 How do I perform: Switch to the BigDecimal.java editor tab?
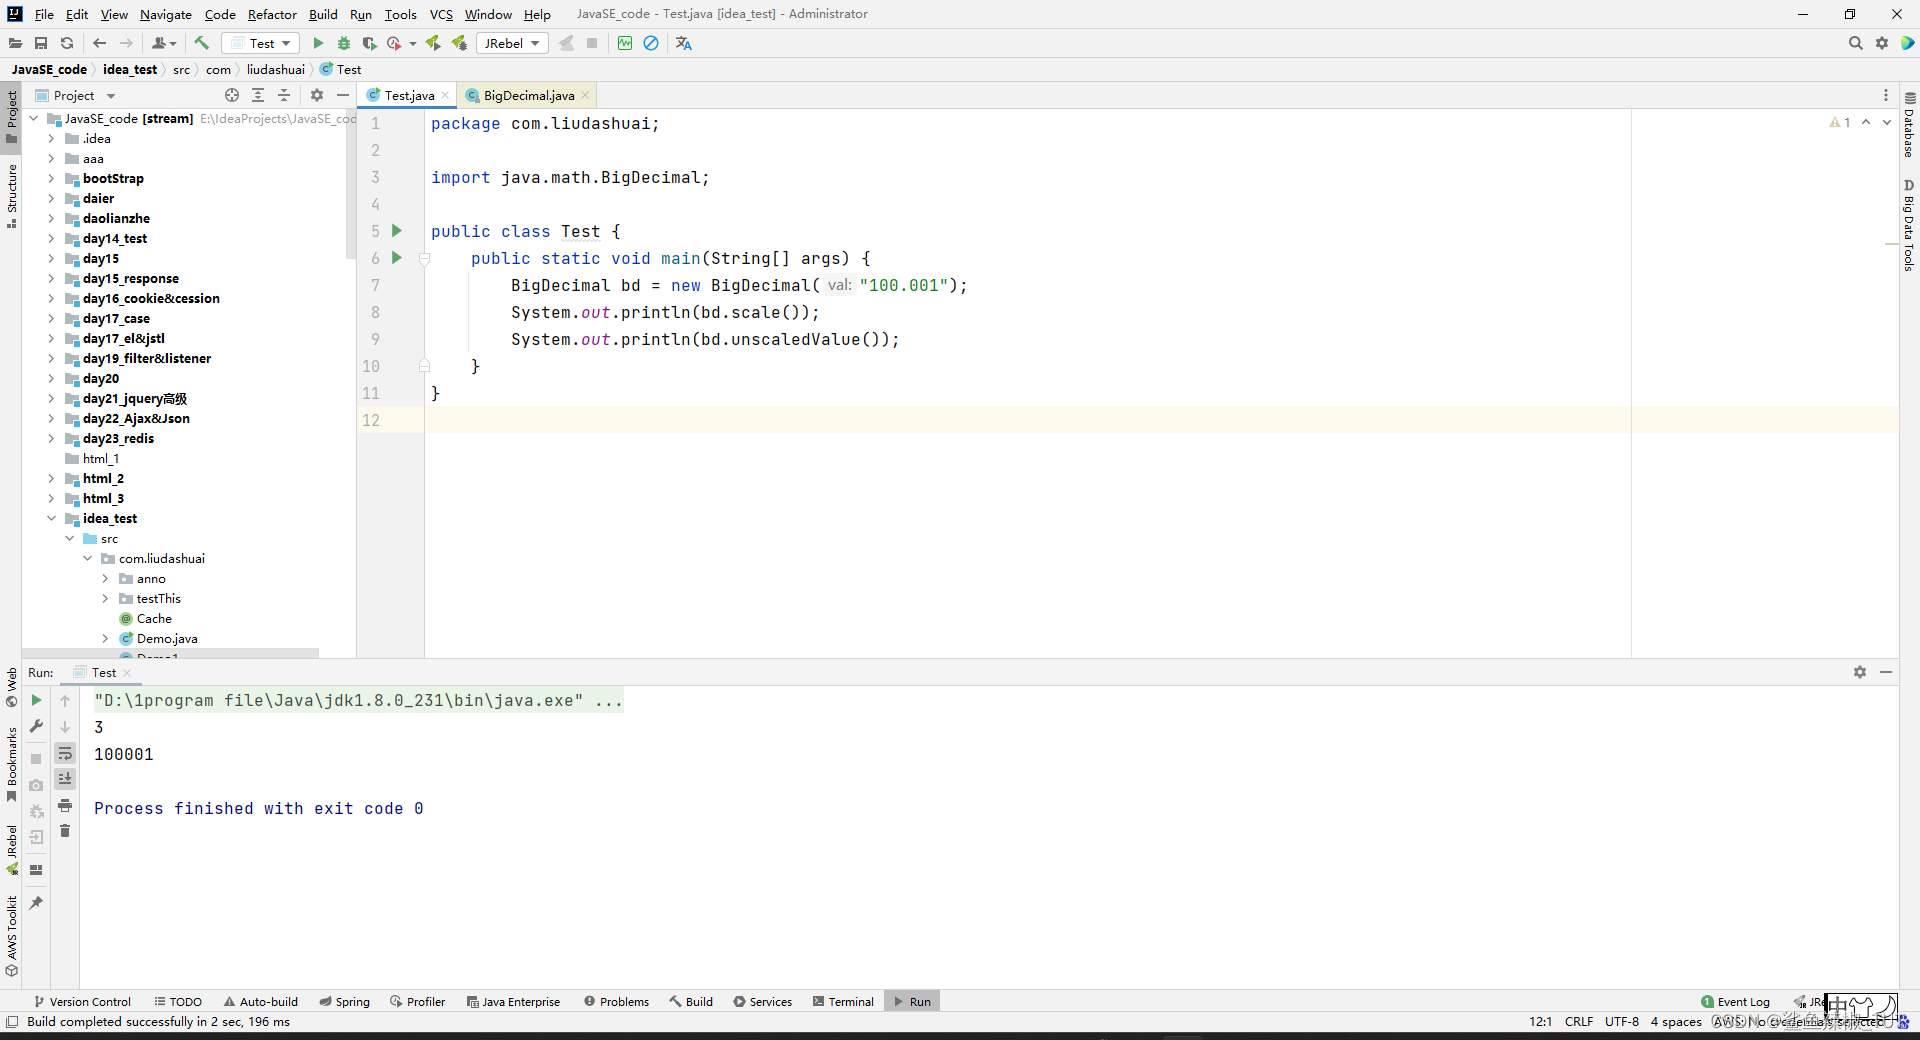pyautogui.click(x=528, y=95)
